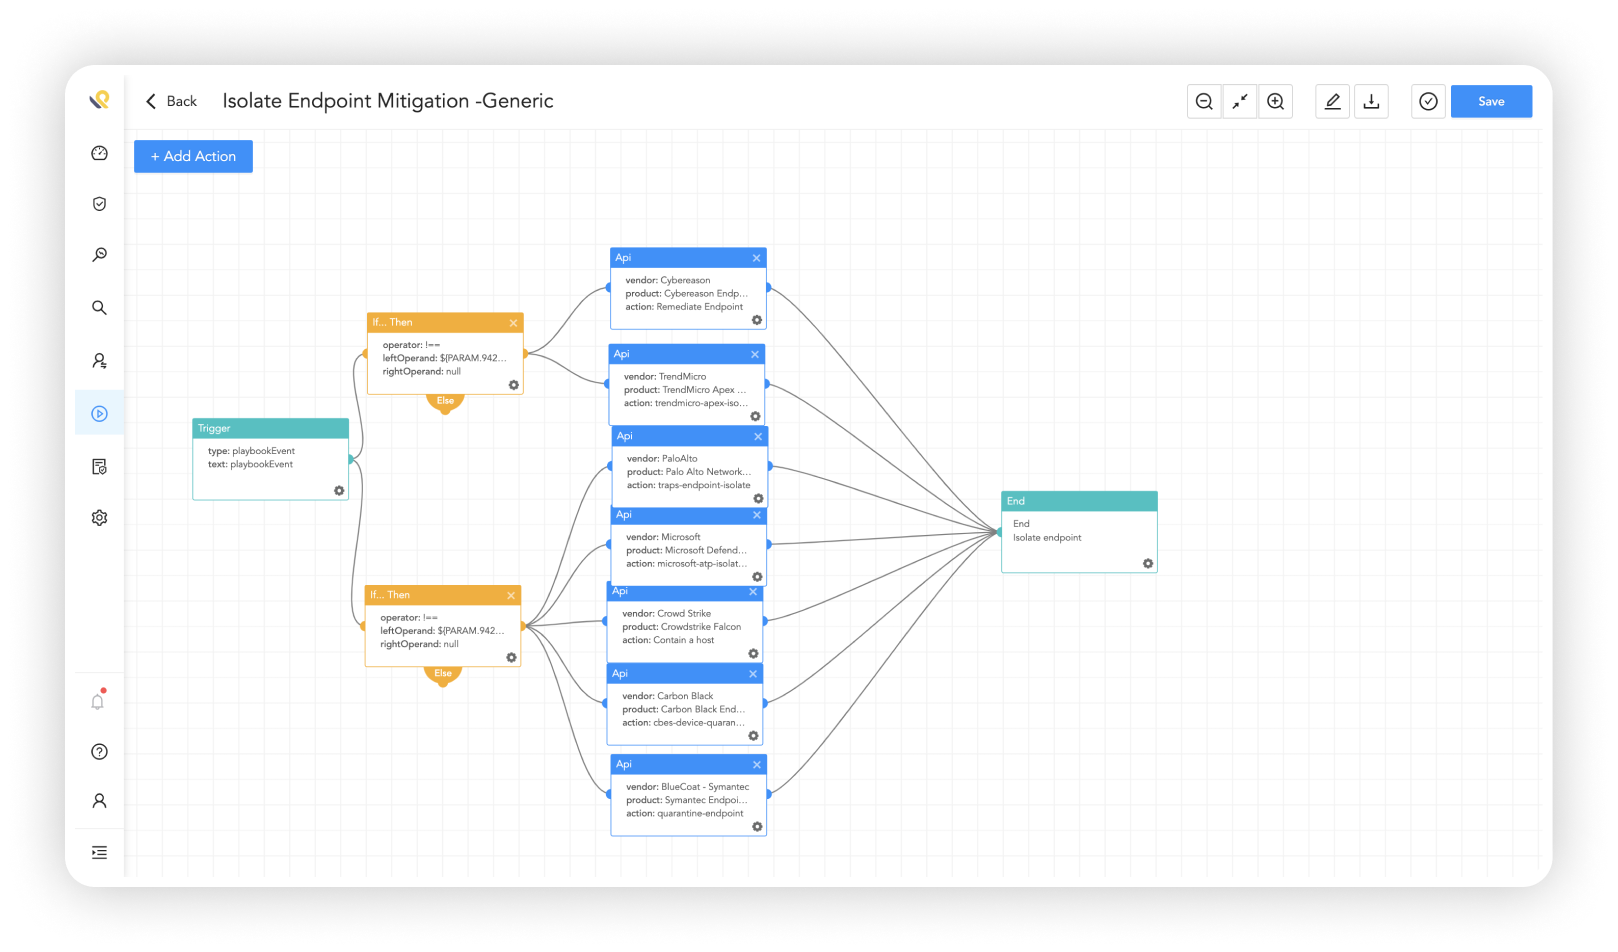Viewport: 1618px width, 952px height.
Task: Open settings gear on End node
Action: click(x=1148, y=564)
